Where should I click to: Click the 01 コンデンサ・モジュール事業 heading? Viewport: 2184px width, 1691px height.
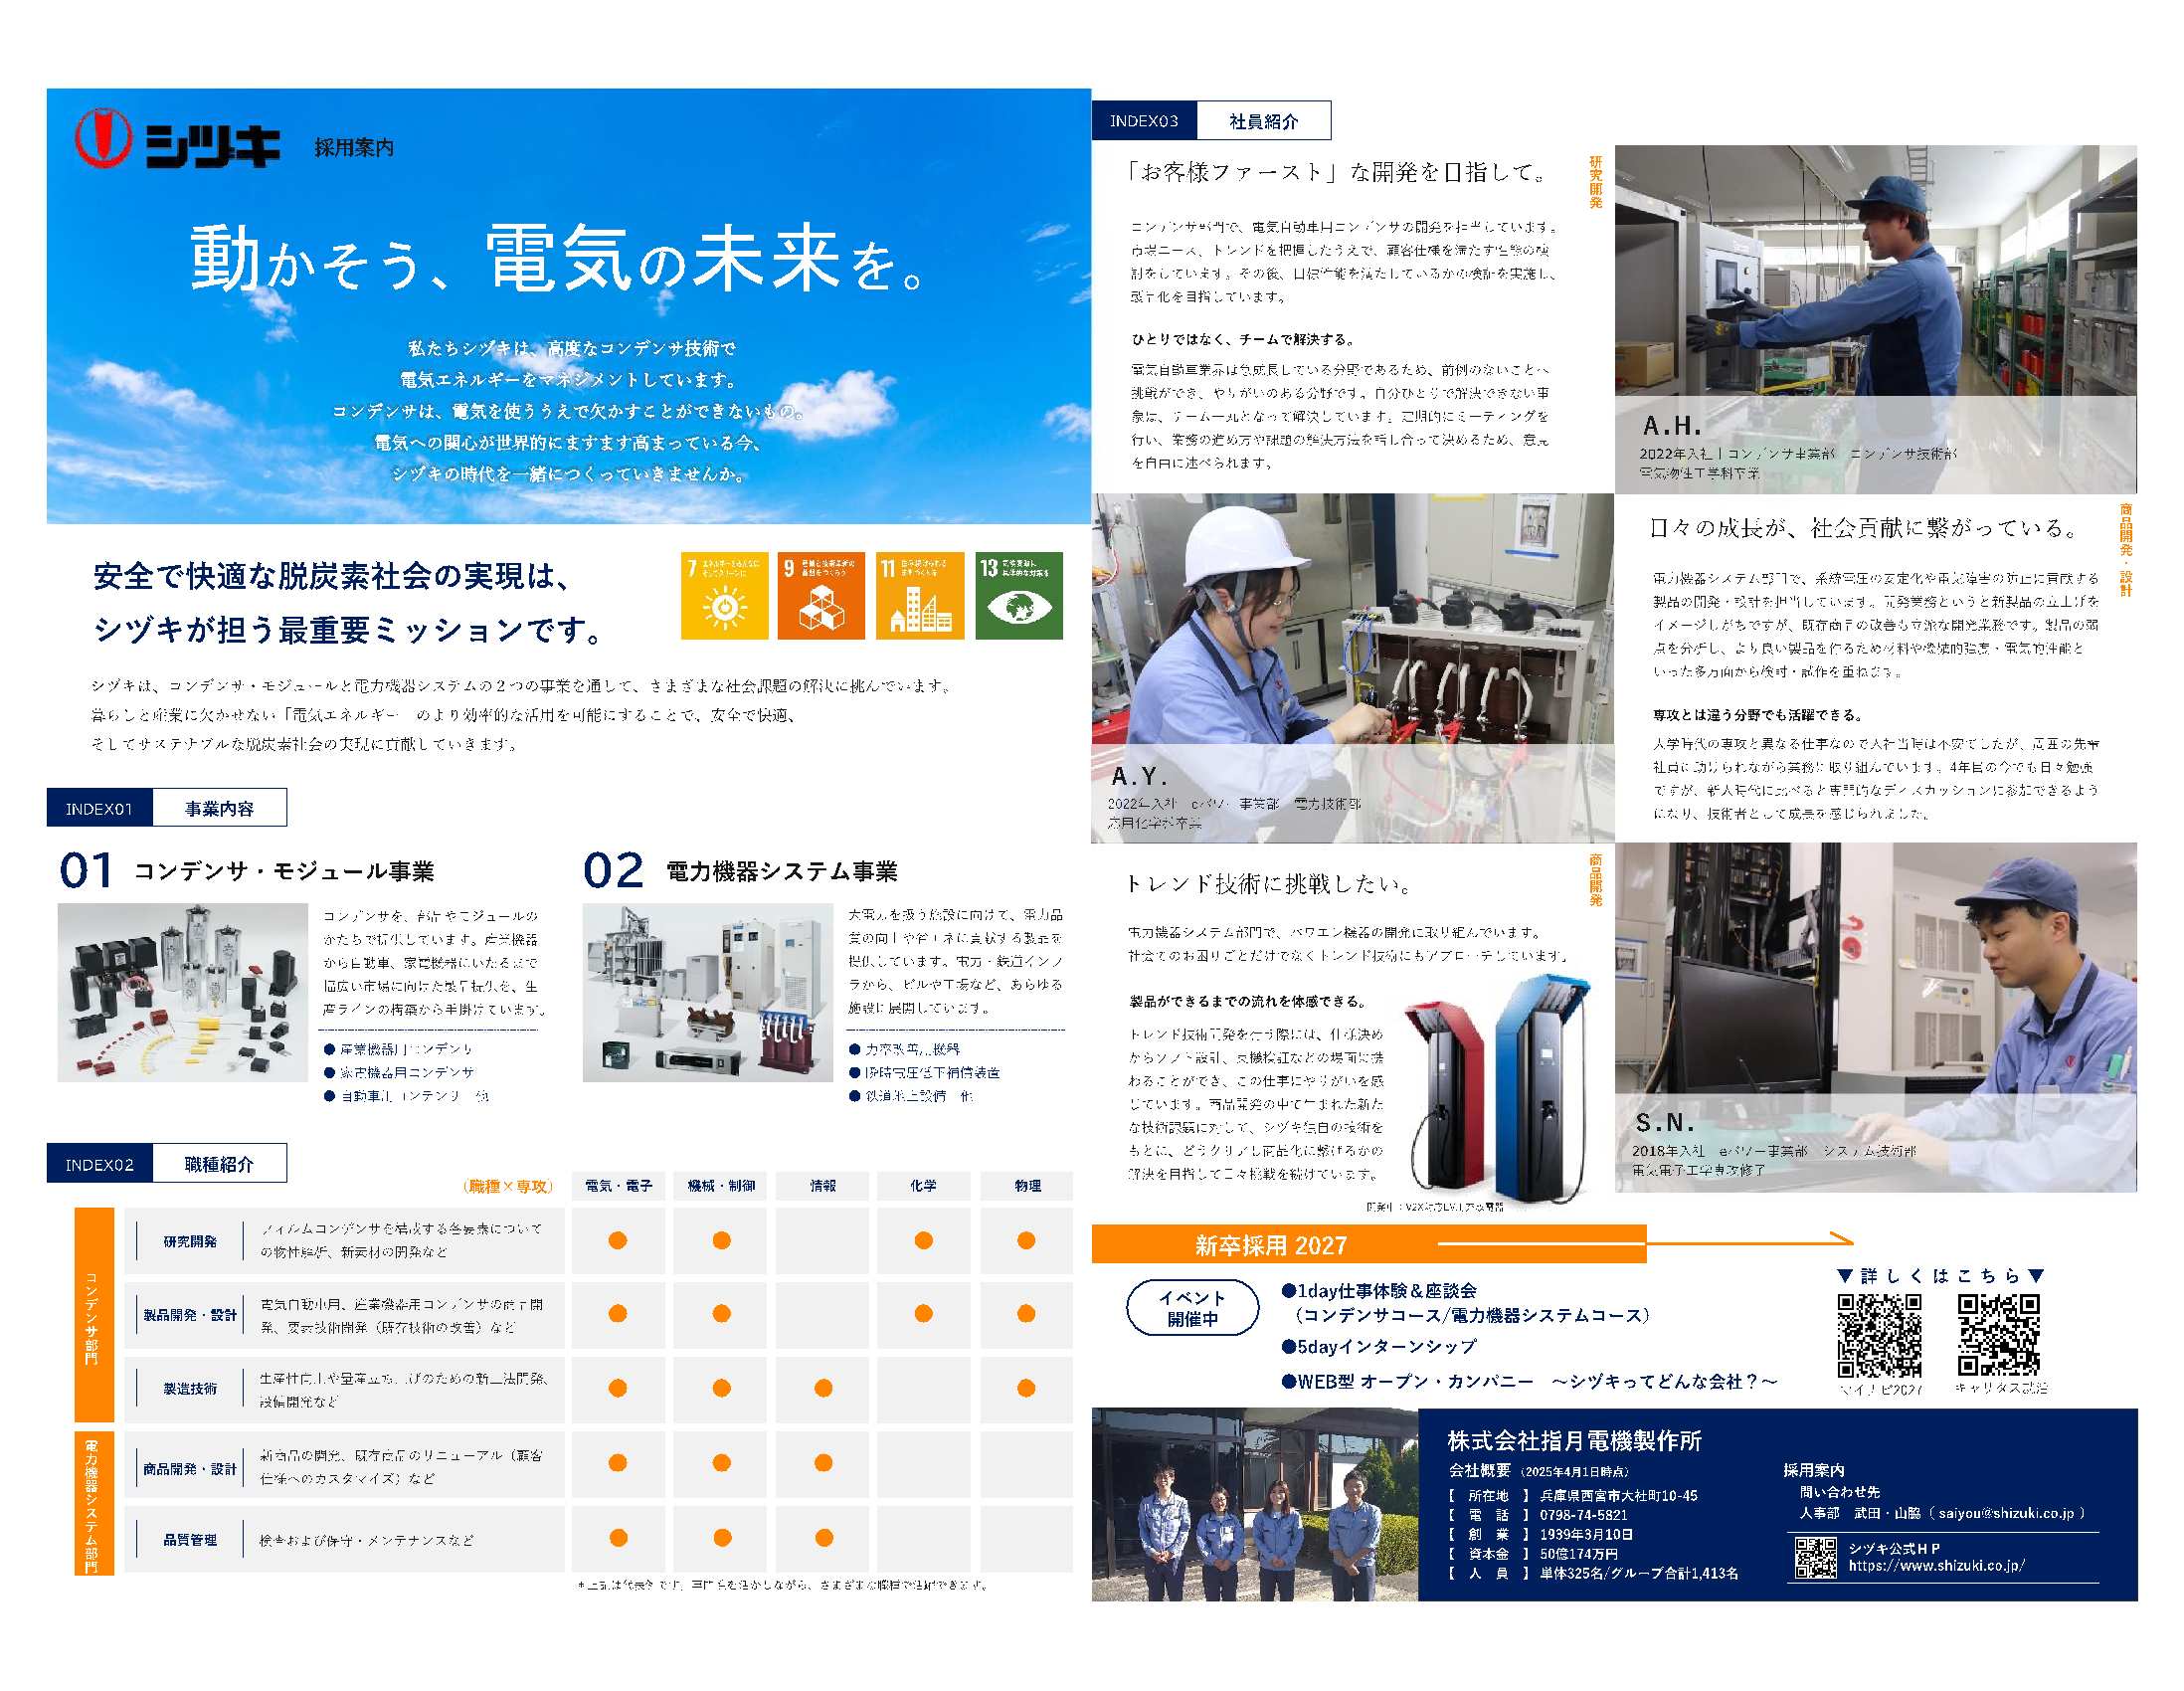click(x=247, y=870)
